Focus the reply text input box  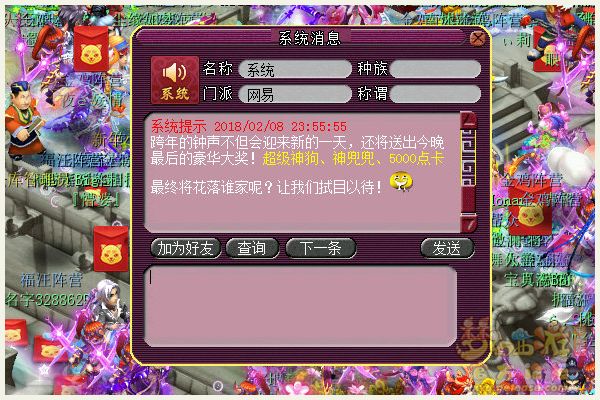tap(300, 305)
